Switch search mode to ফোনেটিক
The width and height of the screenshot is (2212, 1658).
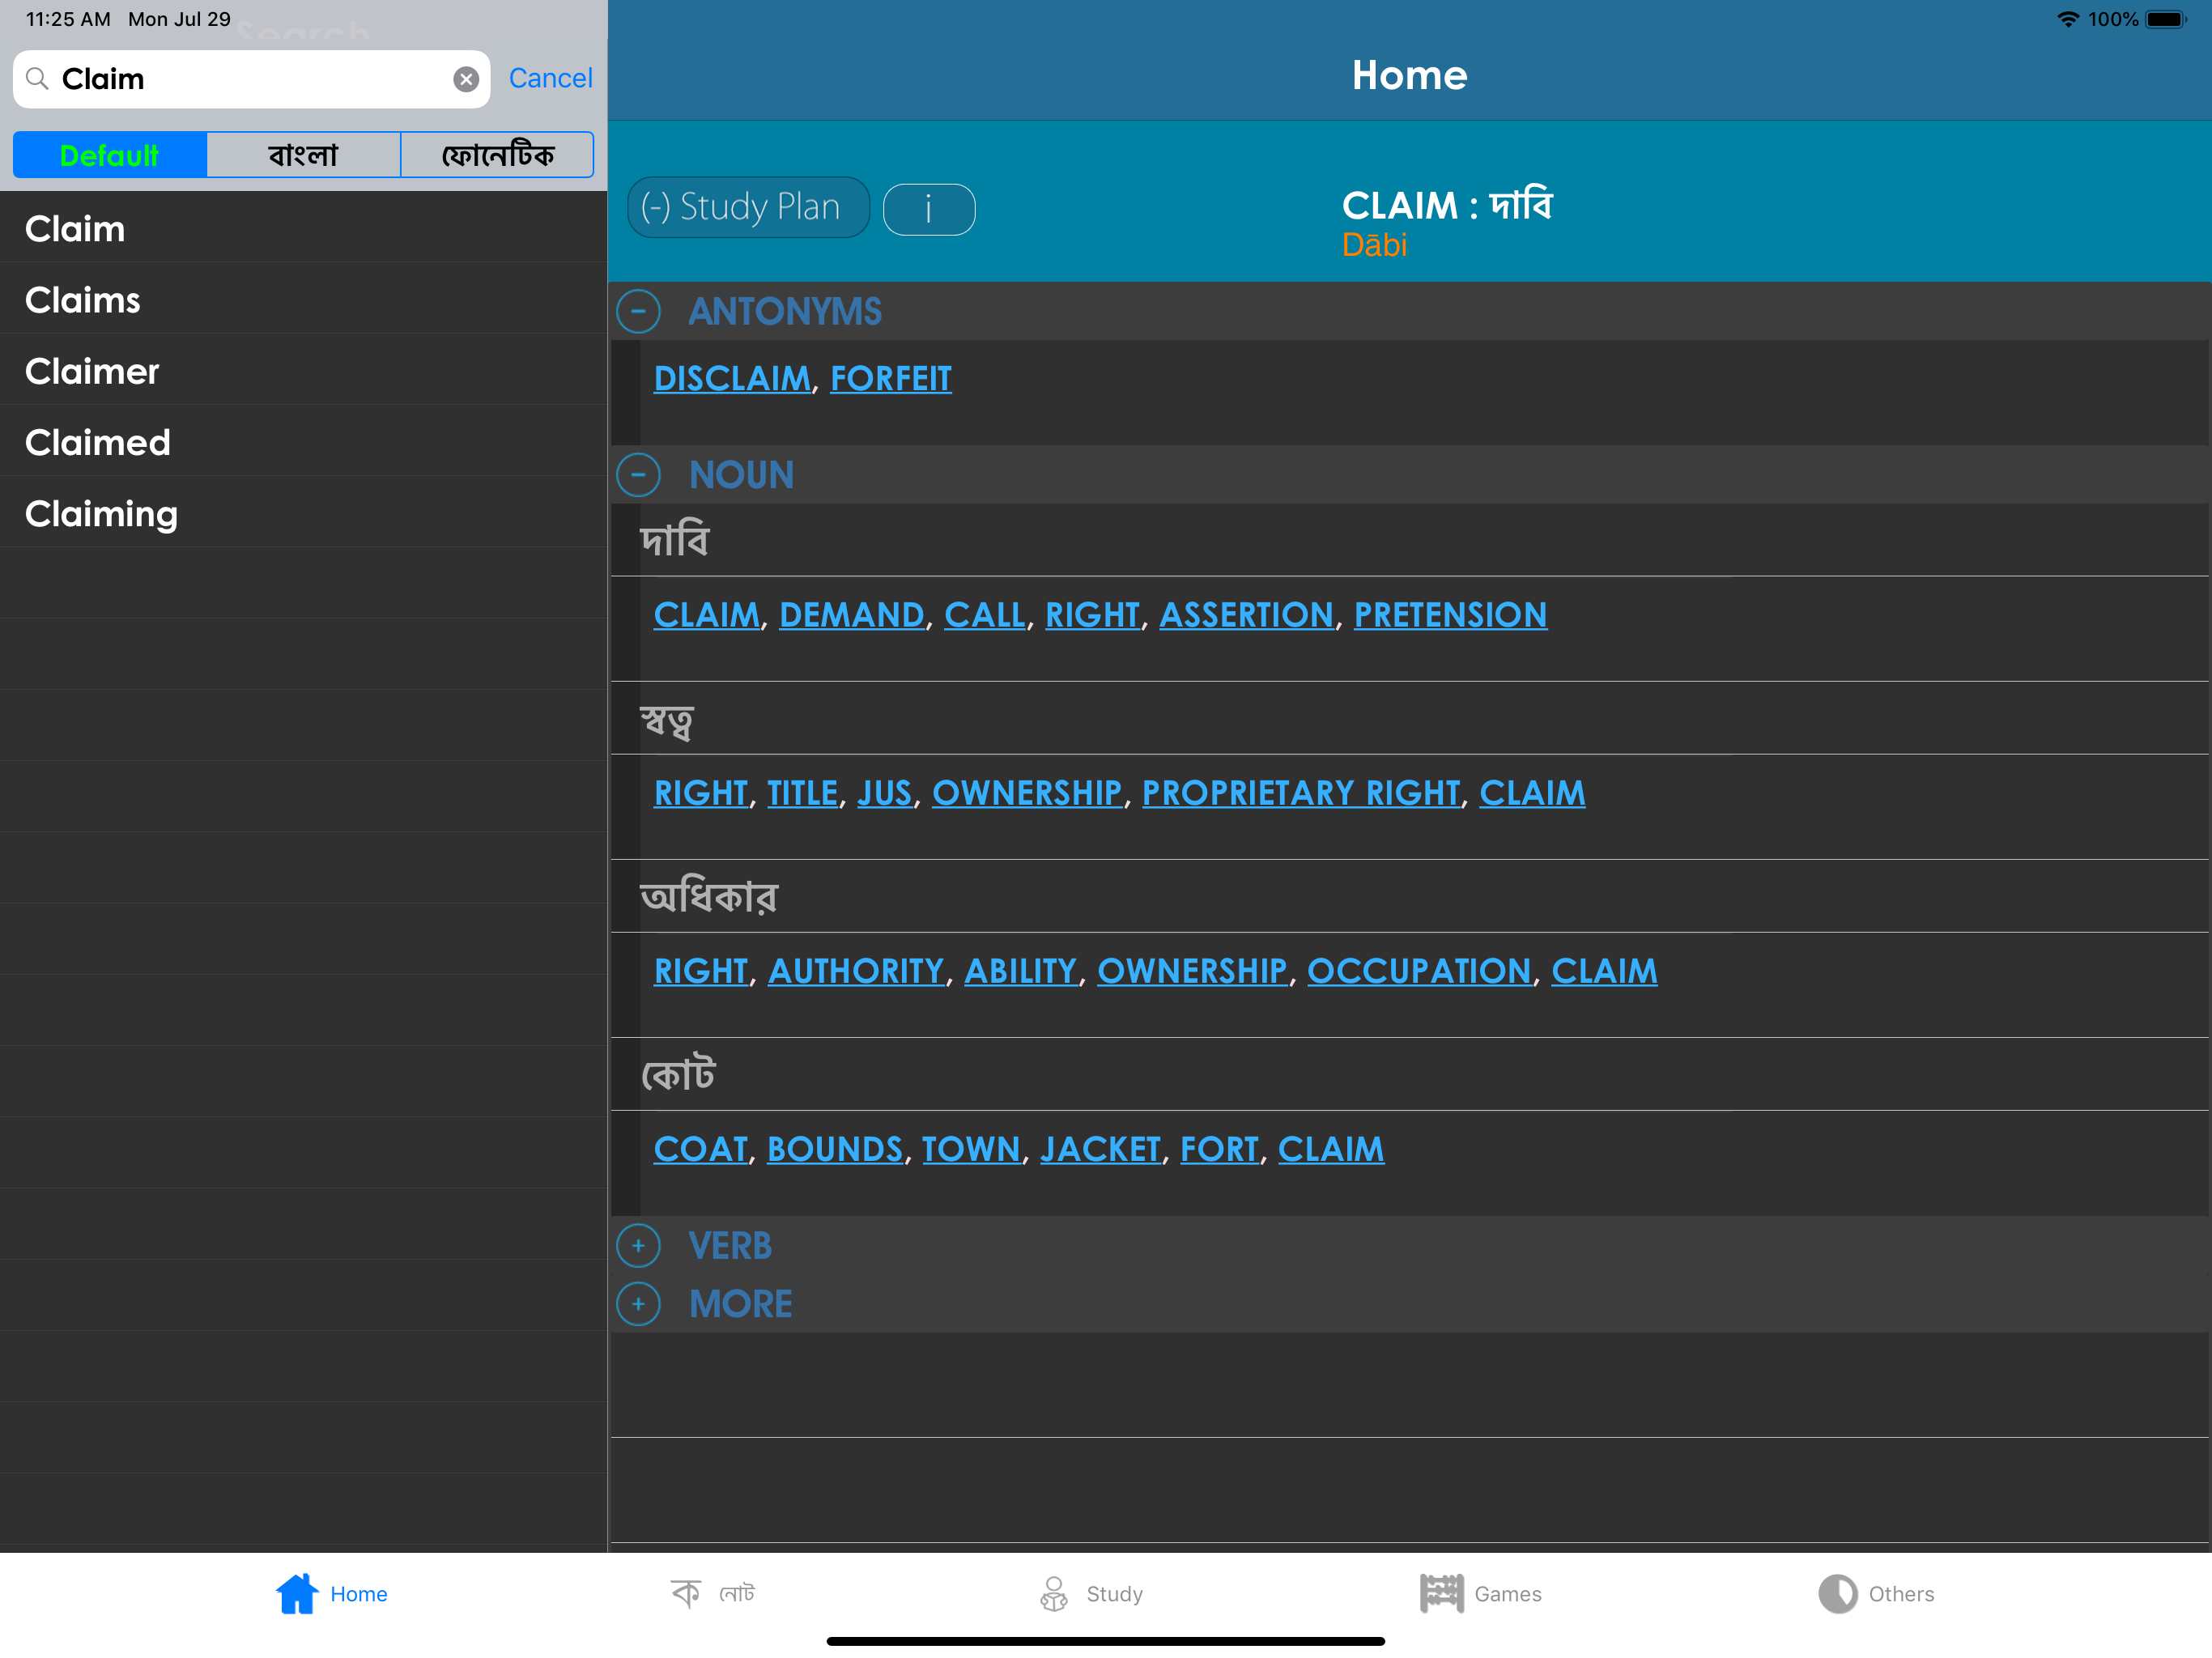pos(497,155)
